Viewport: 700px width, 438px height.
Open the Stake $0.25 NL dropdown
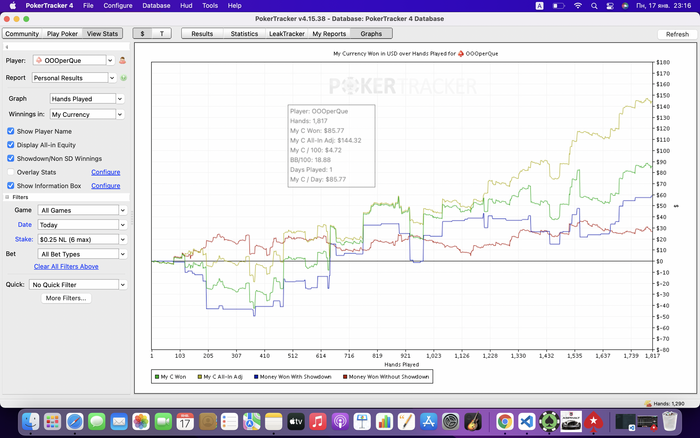[x=123, y=240]
